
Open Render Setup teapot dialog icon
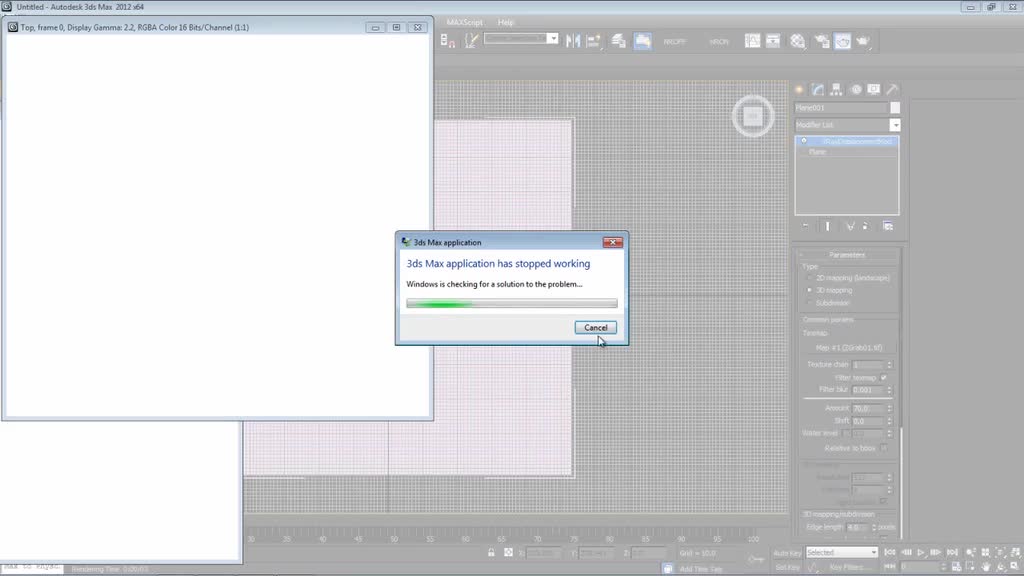822,41
